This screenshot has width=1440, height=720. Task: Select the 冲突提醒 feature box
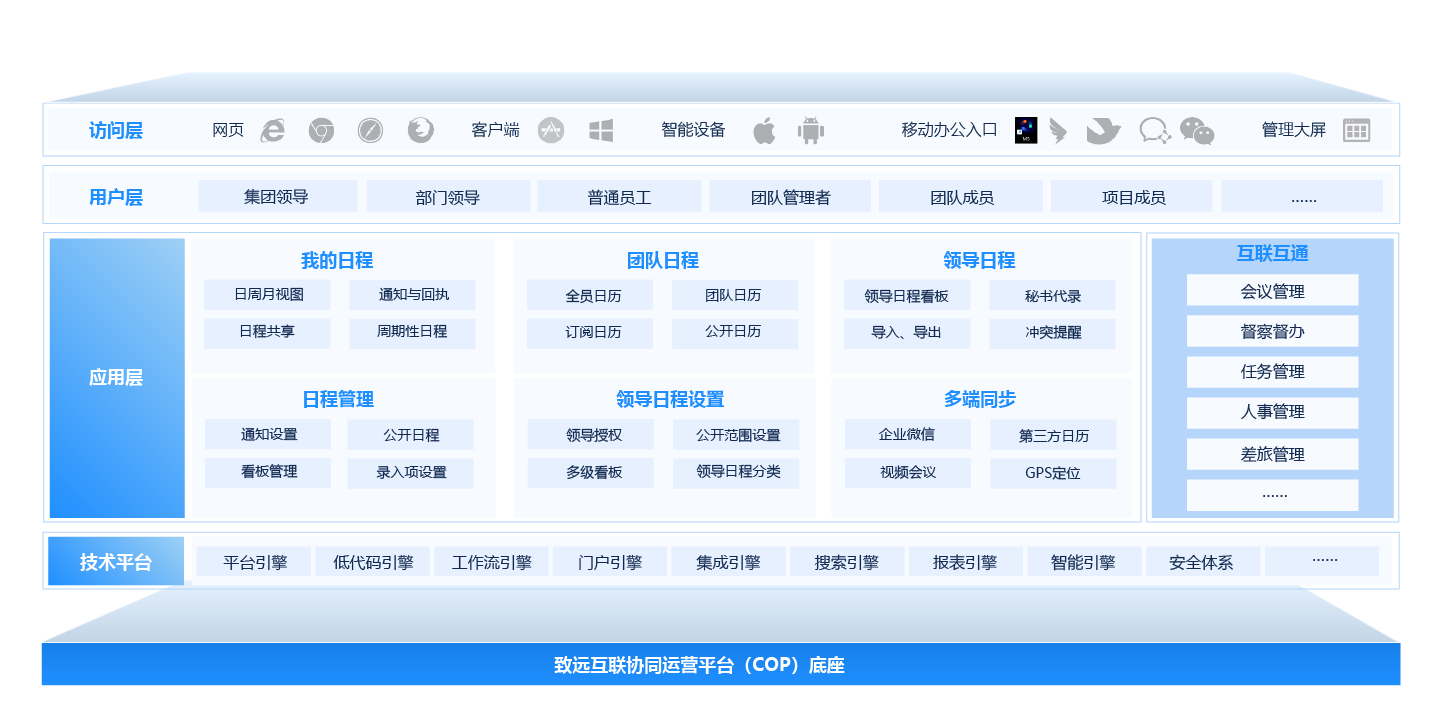[x=1052, y=333]
